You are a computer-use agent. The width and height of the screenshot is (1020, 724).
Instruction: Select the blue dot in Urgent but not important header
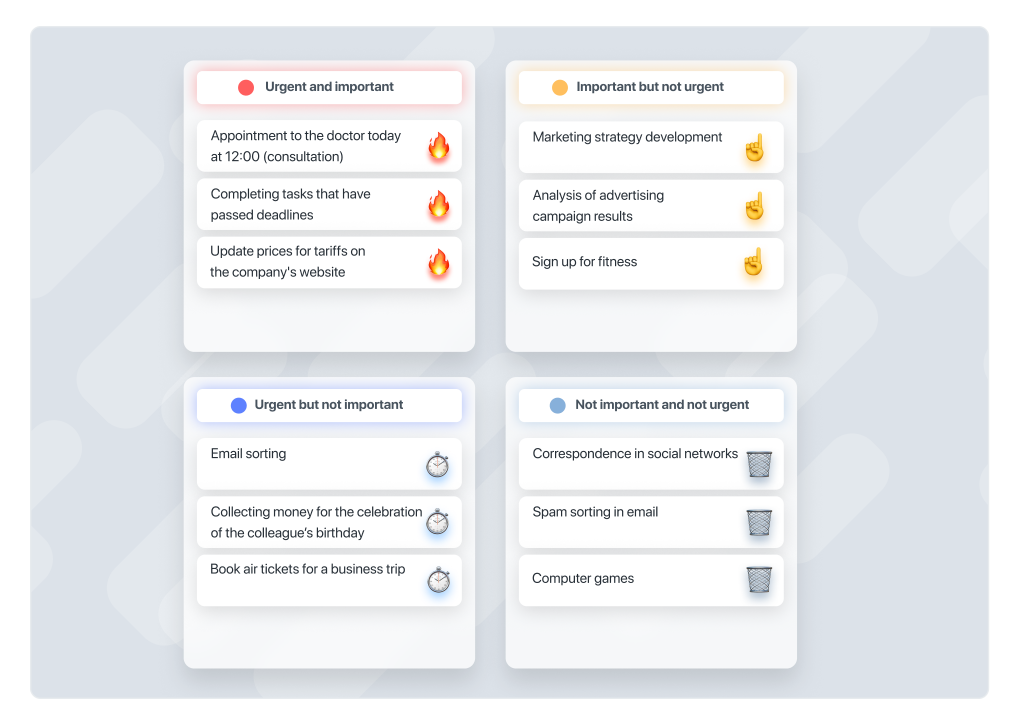click(x=239, y=405)
